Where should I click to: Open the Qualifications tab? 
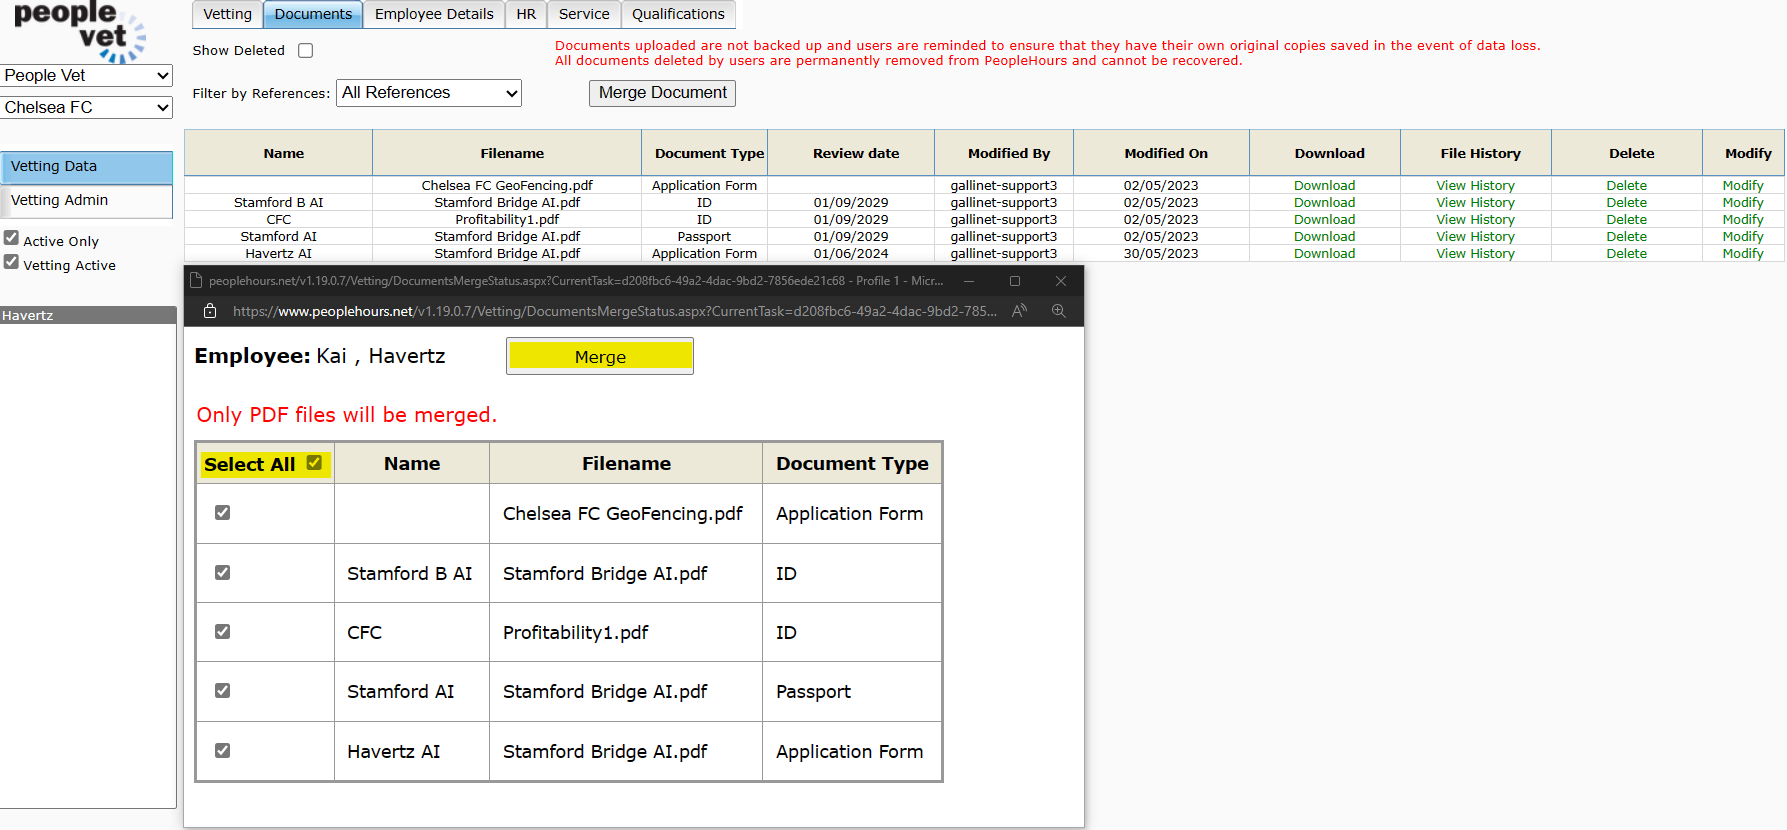pyautogui.click(x=678, y=14)
